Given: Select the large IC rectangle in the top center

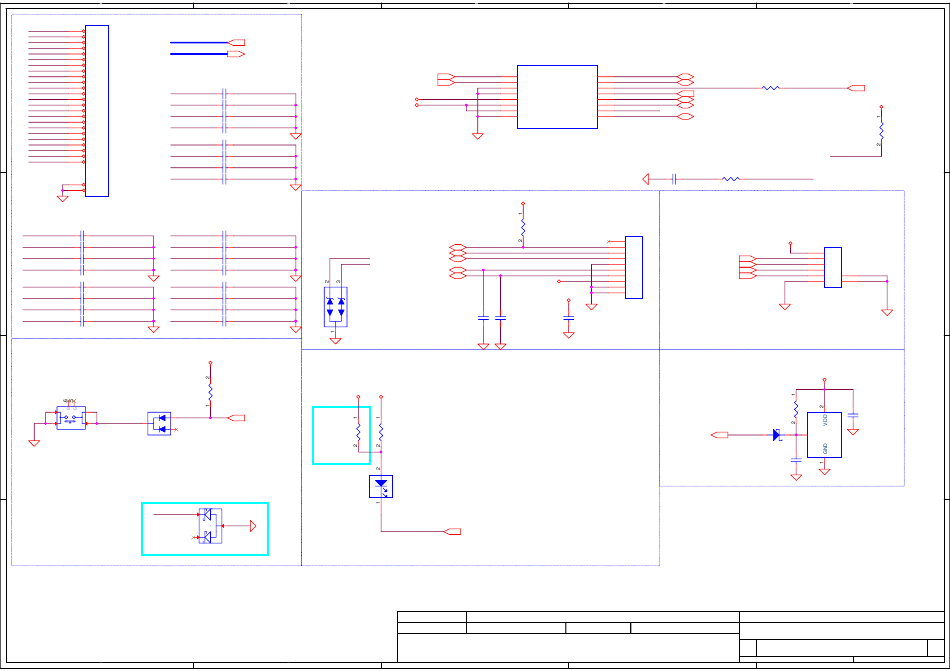Looking at the screenshot, I should (557, 97).
